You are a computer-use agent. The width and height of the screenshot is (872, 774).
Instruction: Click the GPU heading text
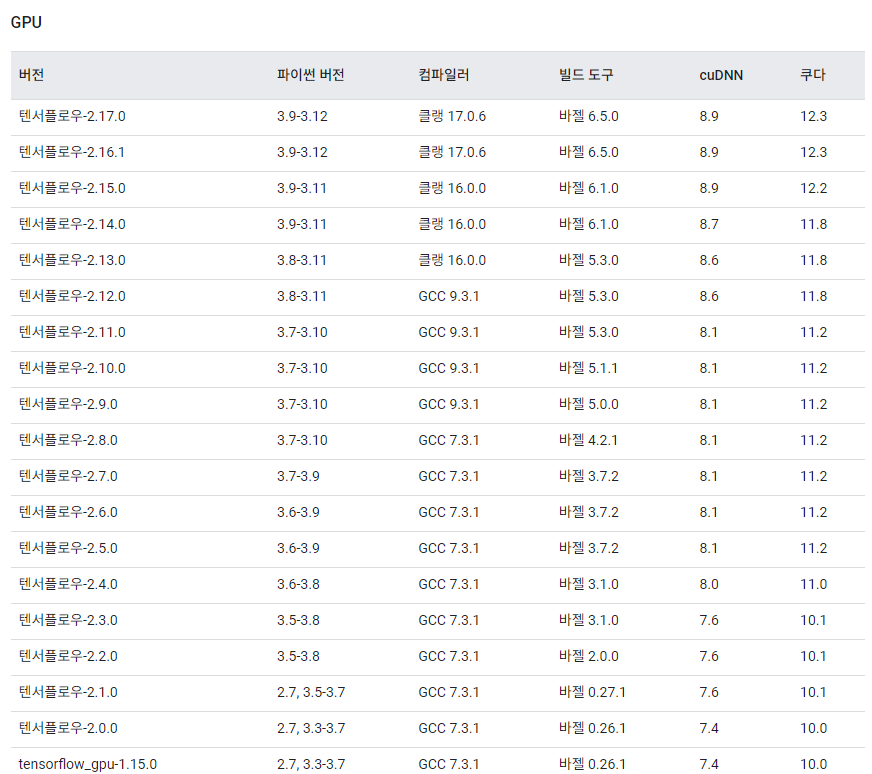[26, 22]
